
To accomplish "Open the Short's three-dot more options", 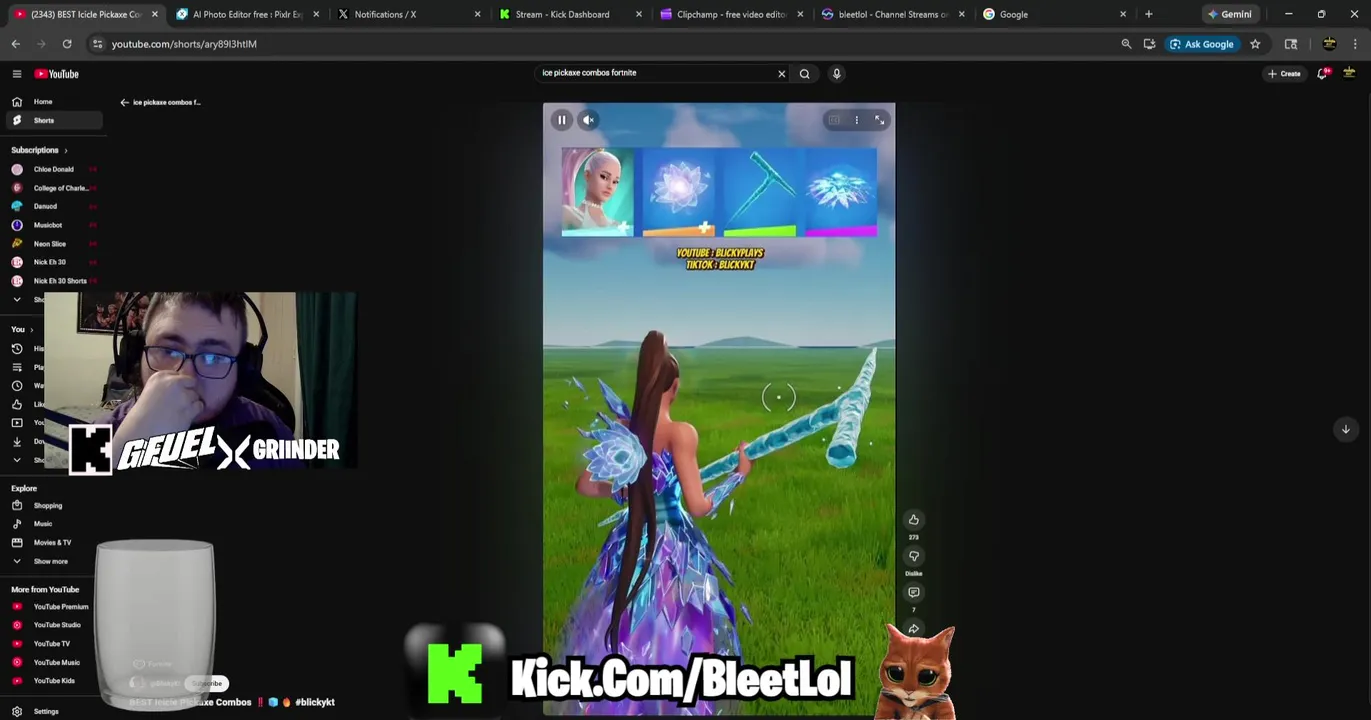I will (856, 120).
